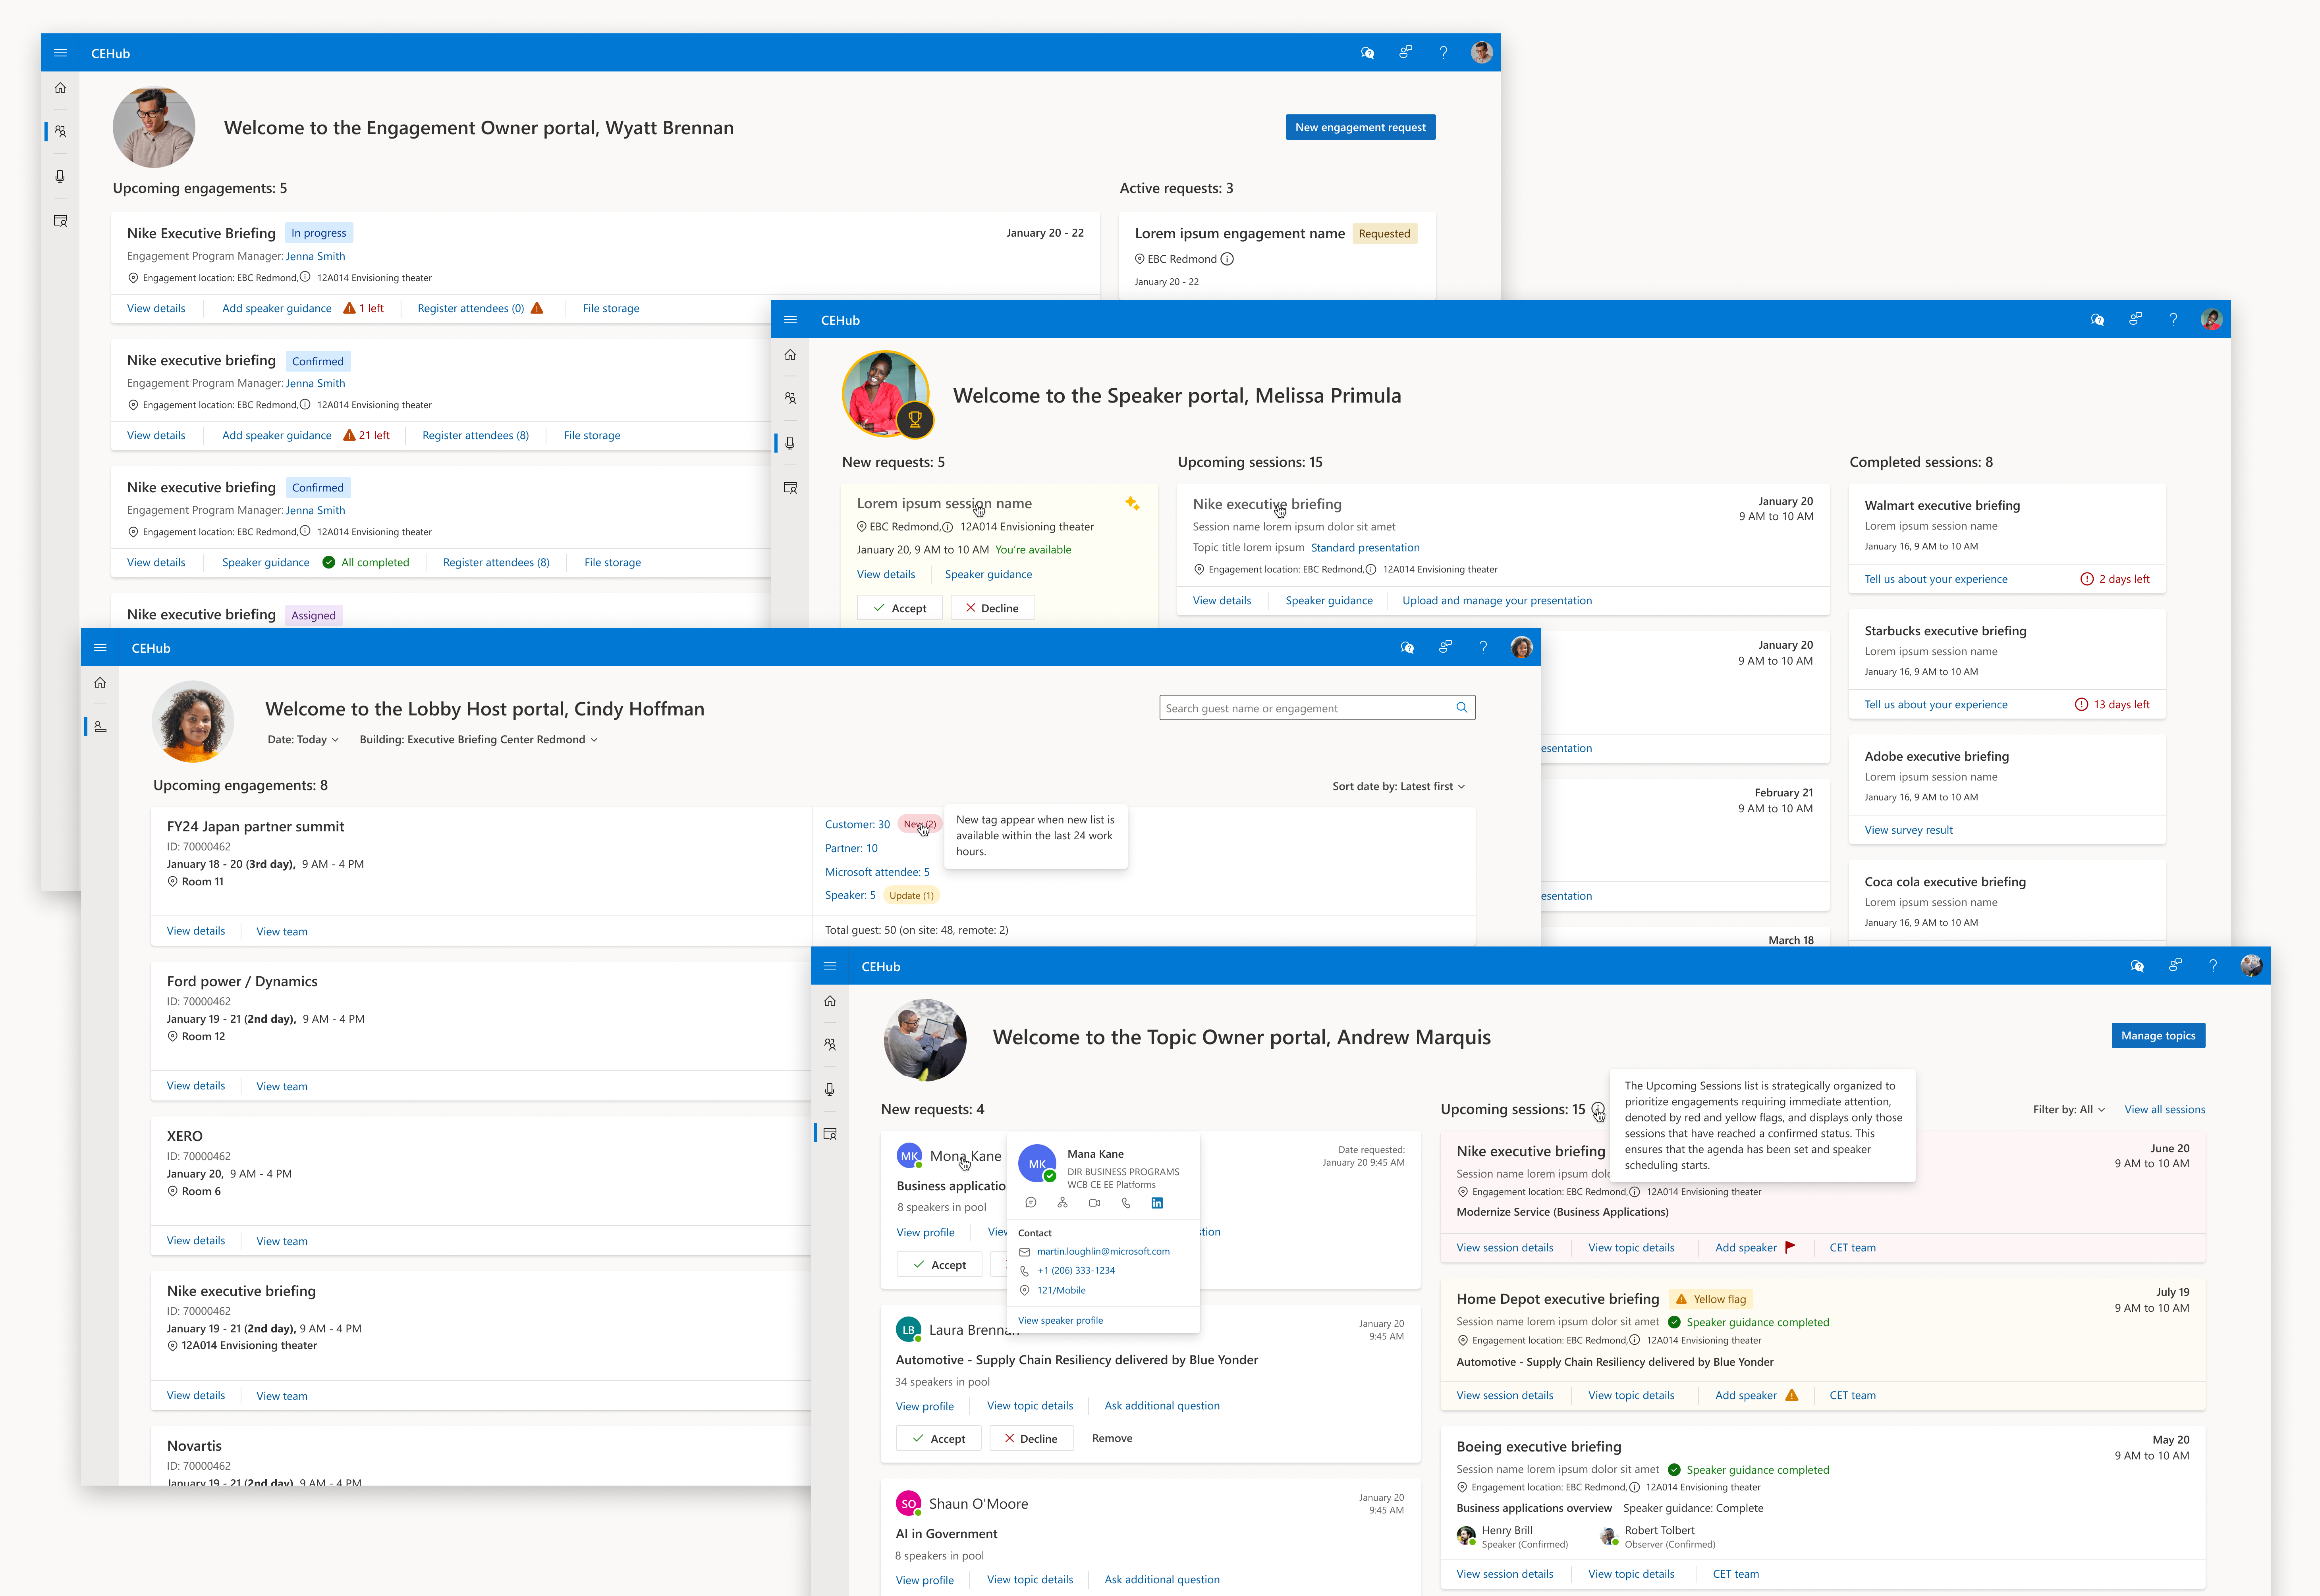Open hamburger menu in Topic Owner window
Viewport: 2320px width, 1596px height.
829,966
